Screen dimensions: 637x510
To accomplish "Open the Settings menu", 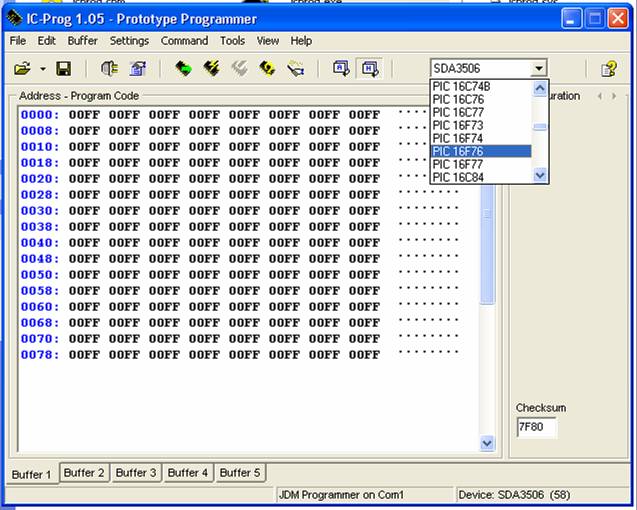I will click(129, 41).
